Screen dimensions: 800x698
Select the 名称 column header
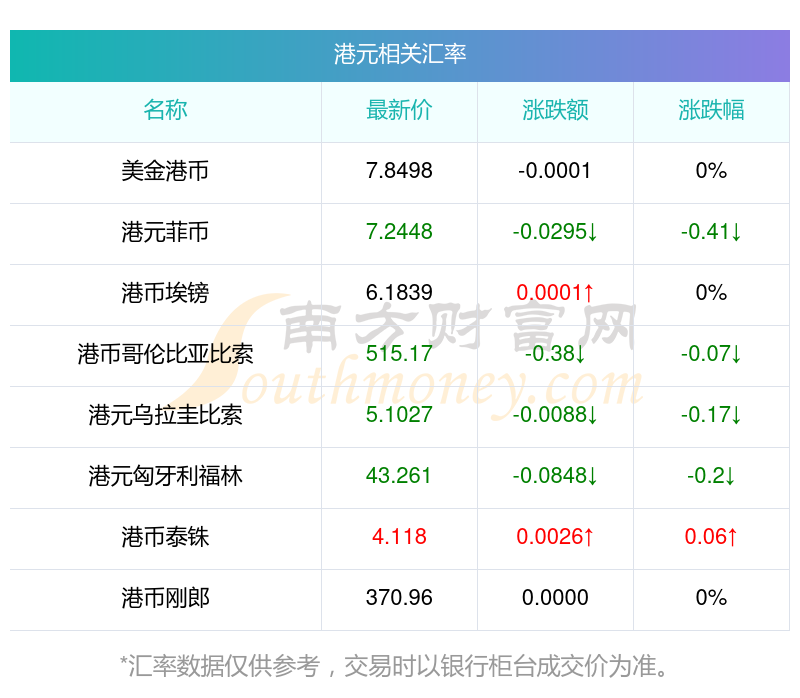pyautogui.click(x=165, y=110)
